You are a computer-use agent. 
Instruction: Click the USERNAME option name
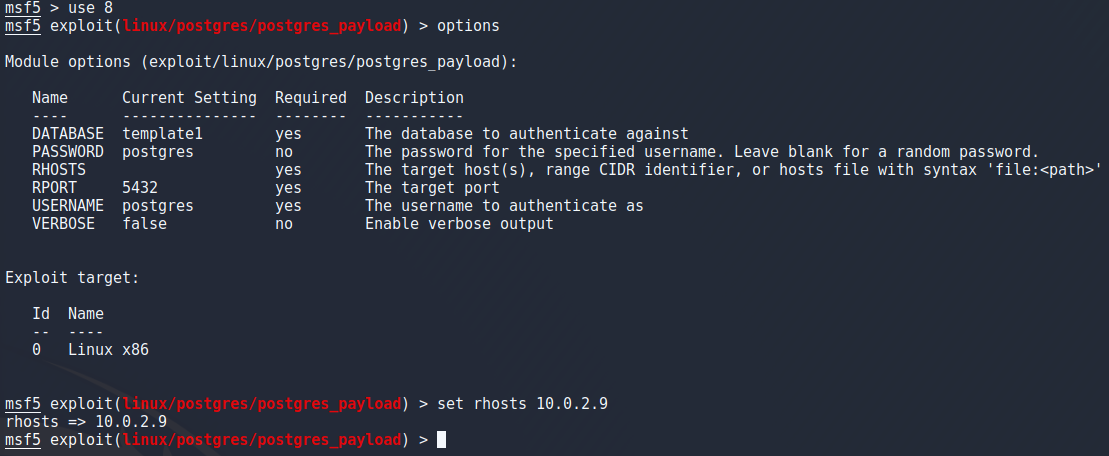68,206
